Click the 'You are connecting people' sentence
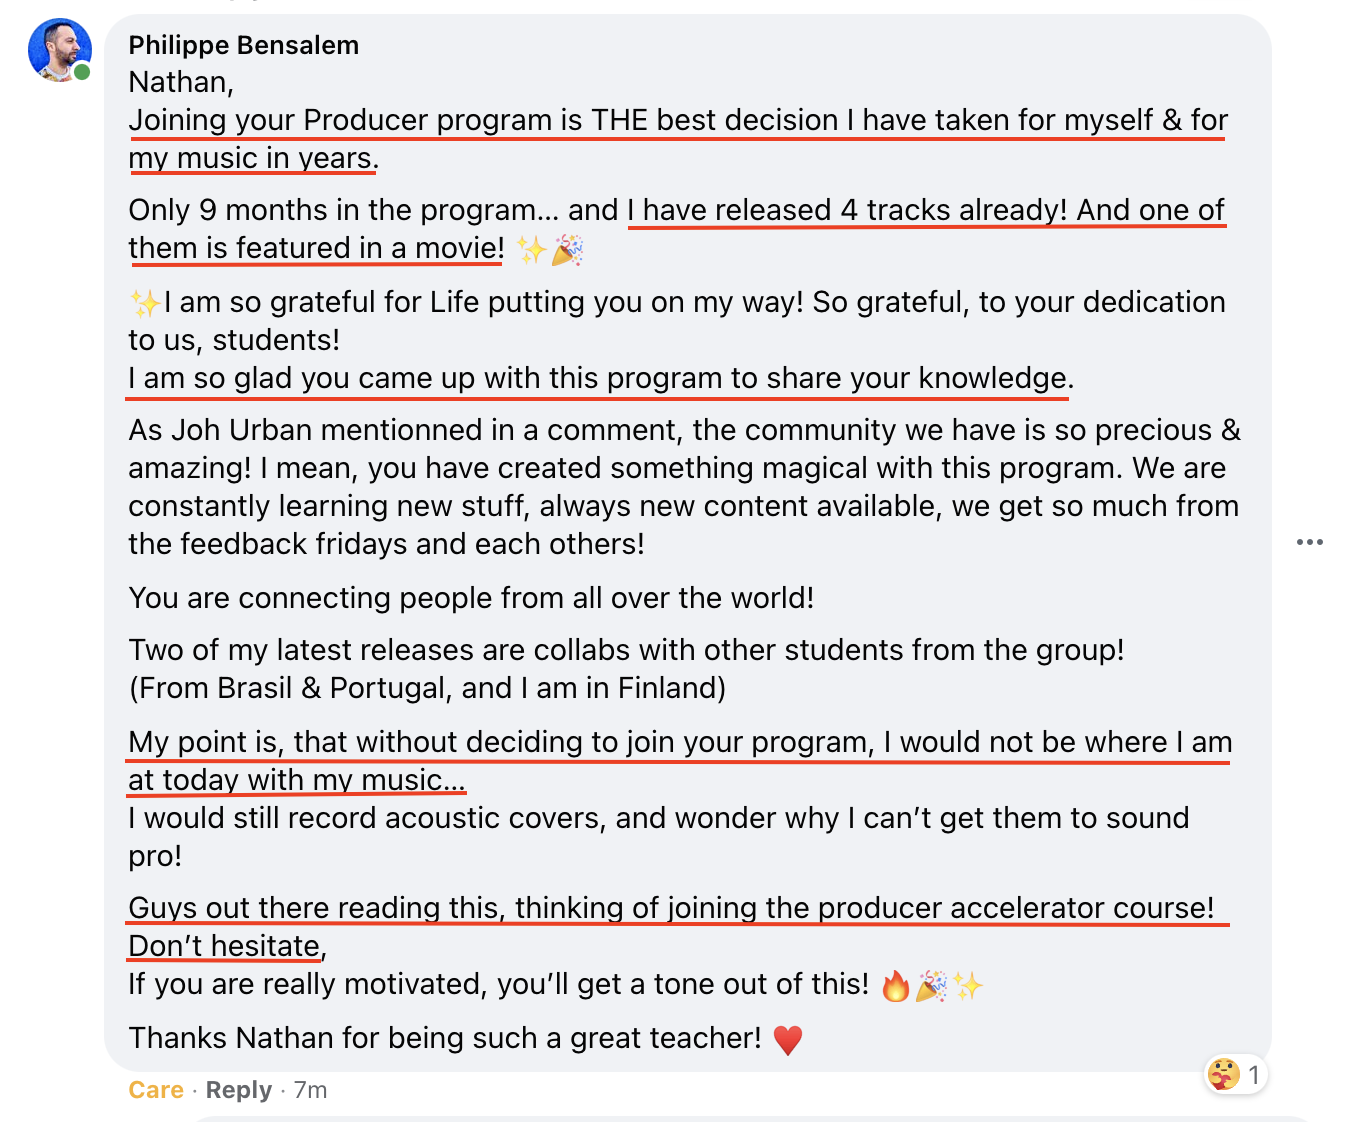The height and width of the screenshot is (1122, 1352). point(471,598)
